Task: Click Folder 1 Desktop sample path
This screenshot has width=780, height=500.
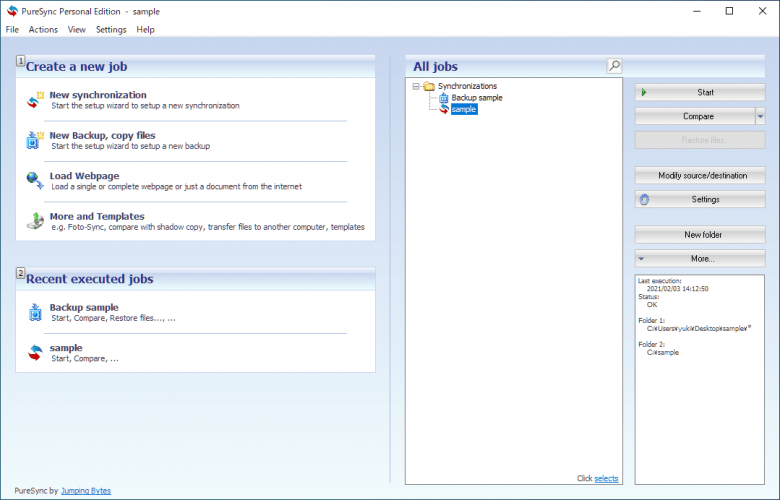Action: point(699,328)
